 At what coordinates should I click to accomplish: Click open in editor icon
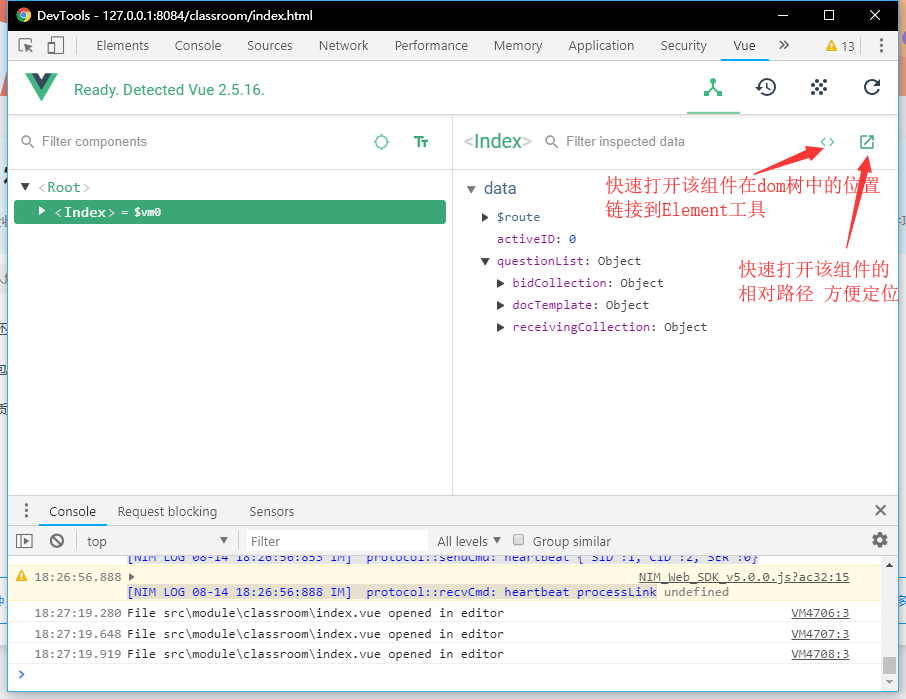pos(867,142)
